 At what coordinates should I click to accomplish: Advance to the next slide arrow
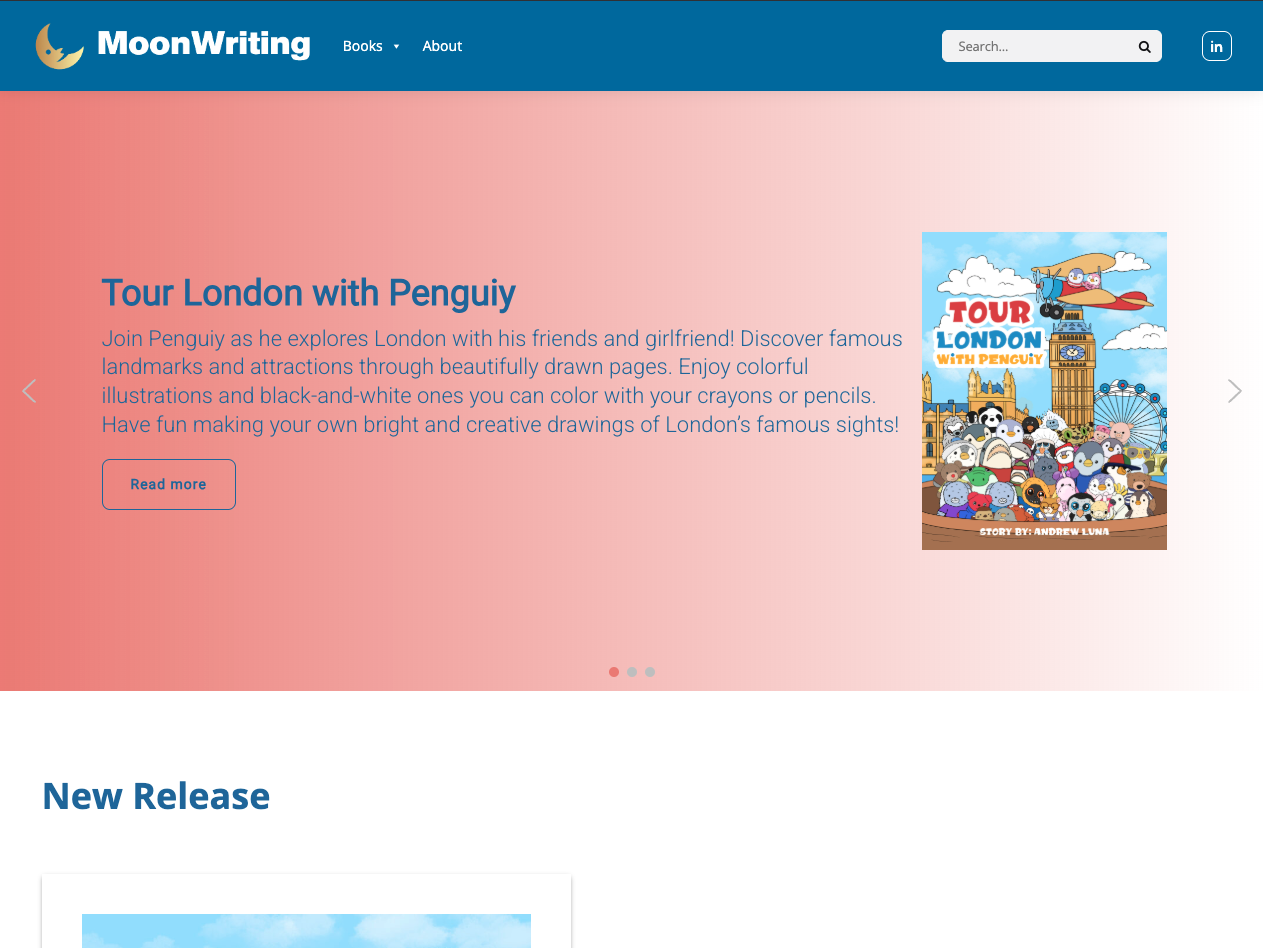click(x=1235, y=391)
